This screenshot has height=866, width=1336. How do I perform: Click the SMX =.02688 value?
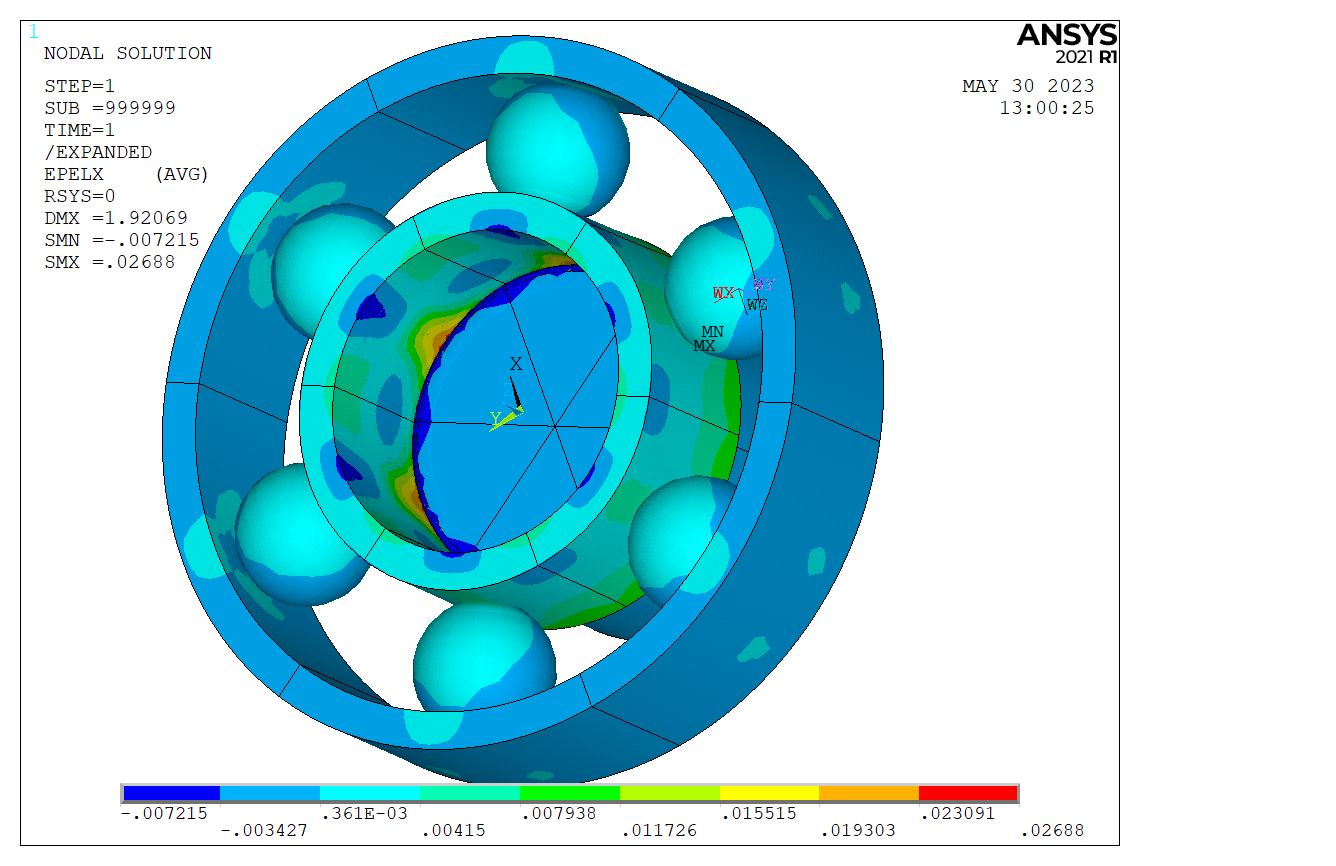click(x=110, y=262)
